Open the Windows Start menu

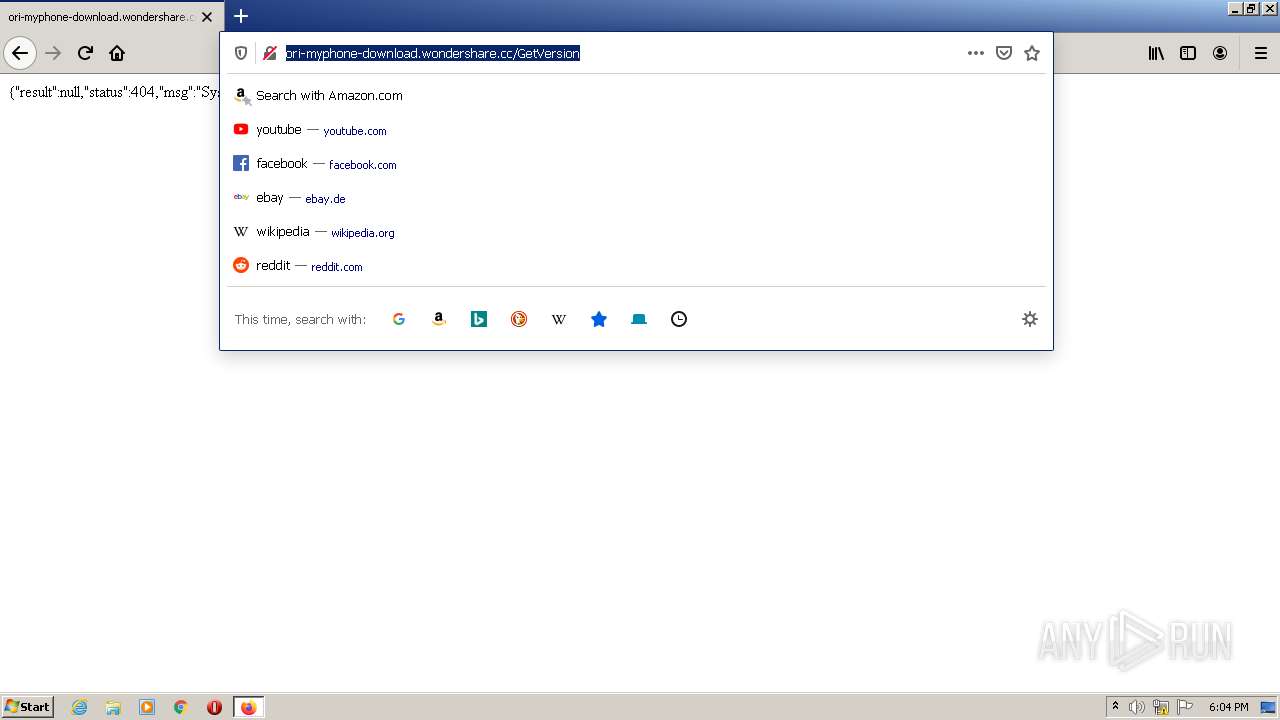(x=27, y=707)
